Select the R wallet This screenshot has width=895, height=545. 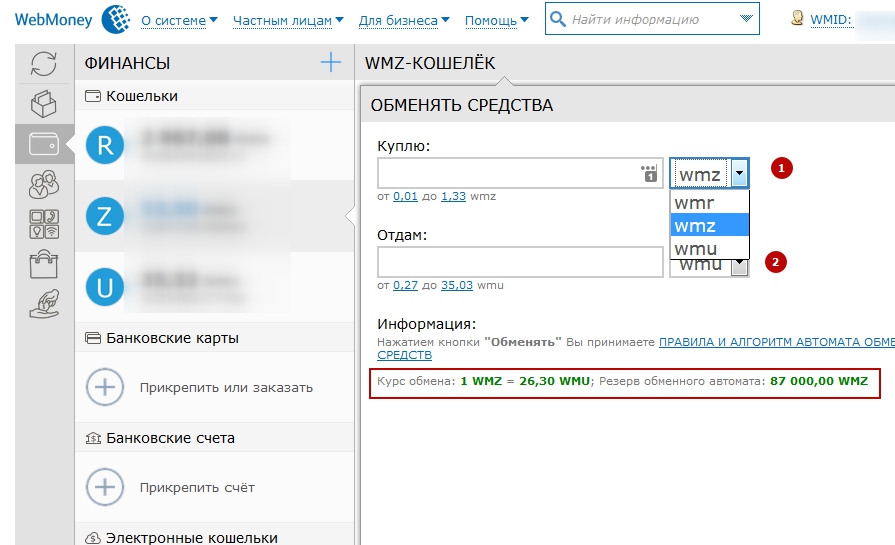[214, 145]
